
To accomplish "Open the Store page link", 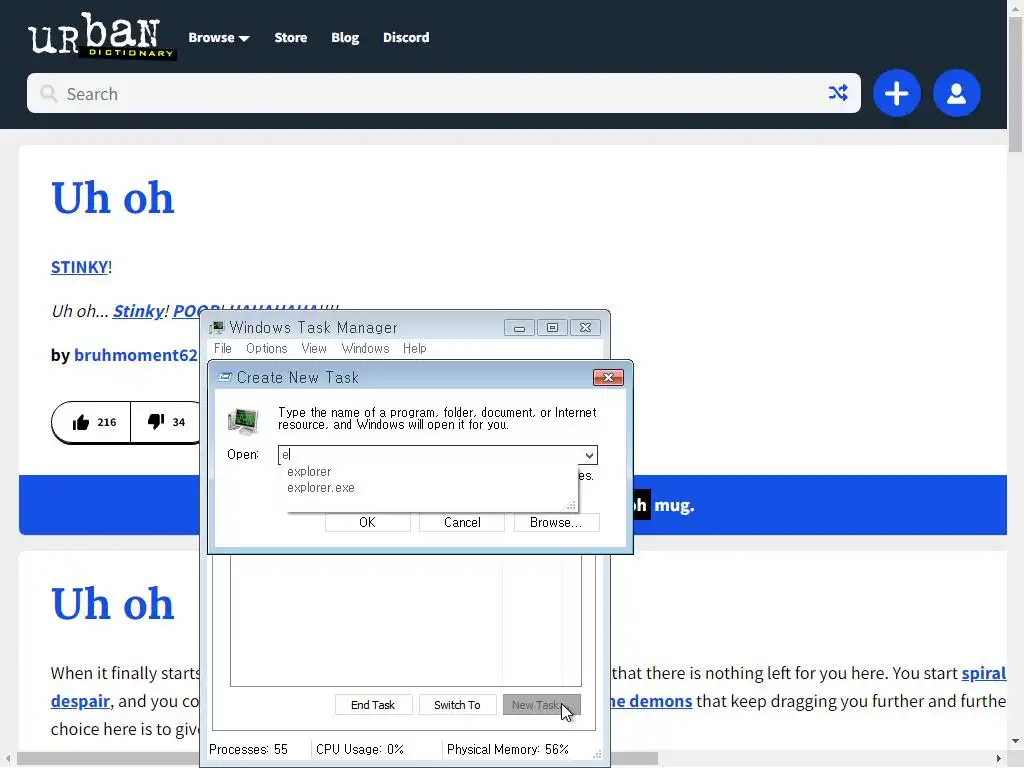I will pos(291,37).
